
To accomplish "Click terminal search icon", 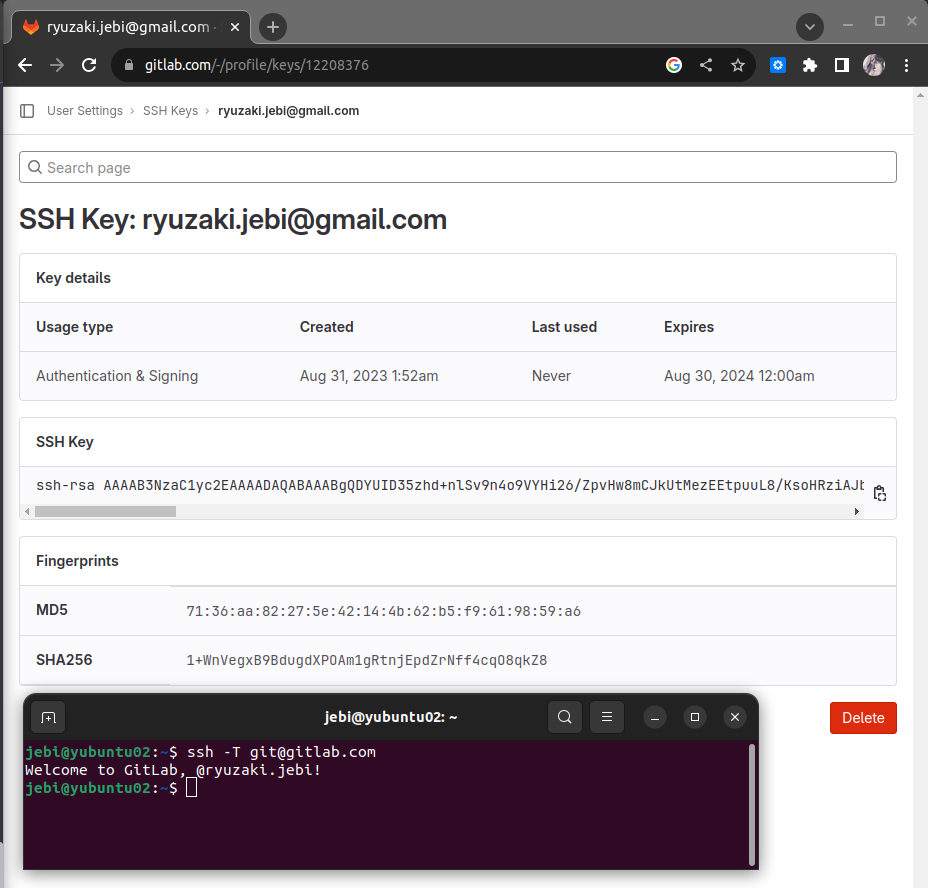I will [565, 718].
